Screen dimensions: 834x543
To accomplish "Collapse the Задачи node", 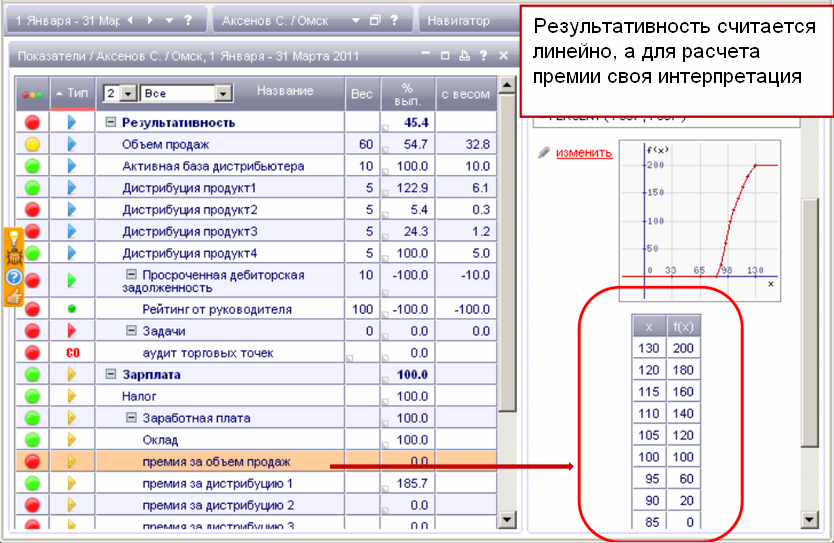I will (x=131, y=330).
